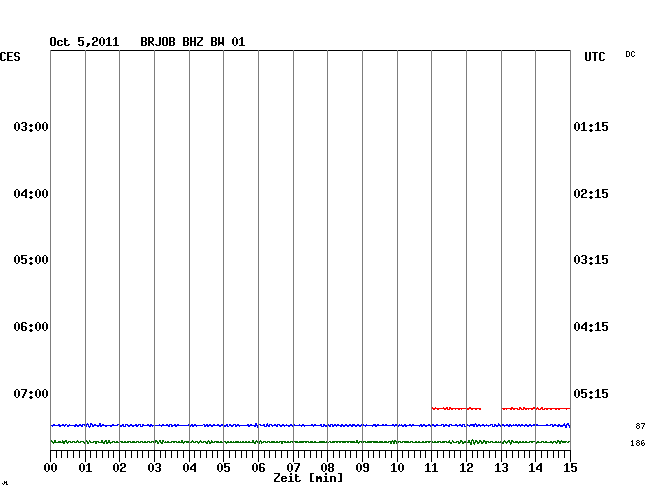Click the '12' minute tick label
This screenshot has height=494, width=650.
tap(466, 468)
